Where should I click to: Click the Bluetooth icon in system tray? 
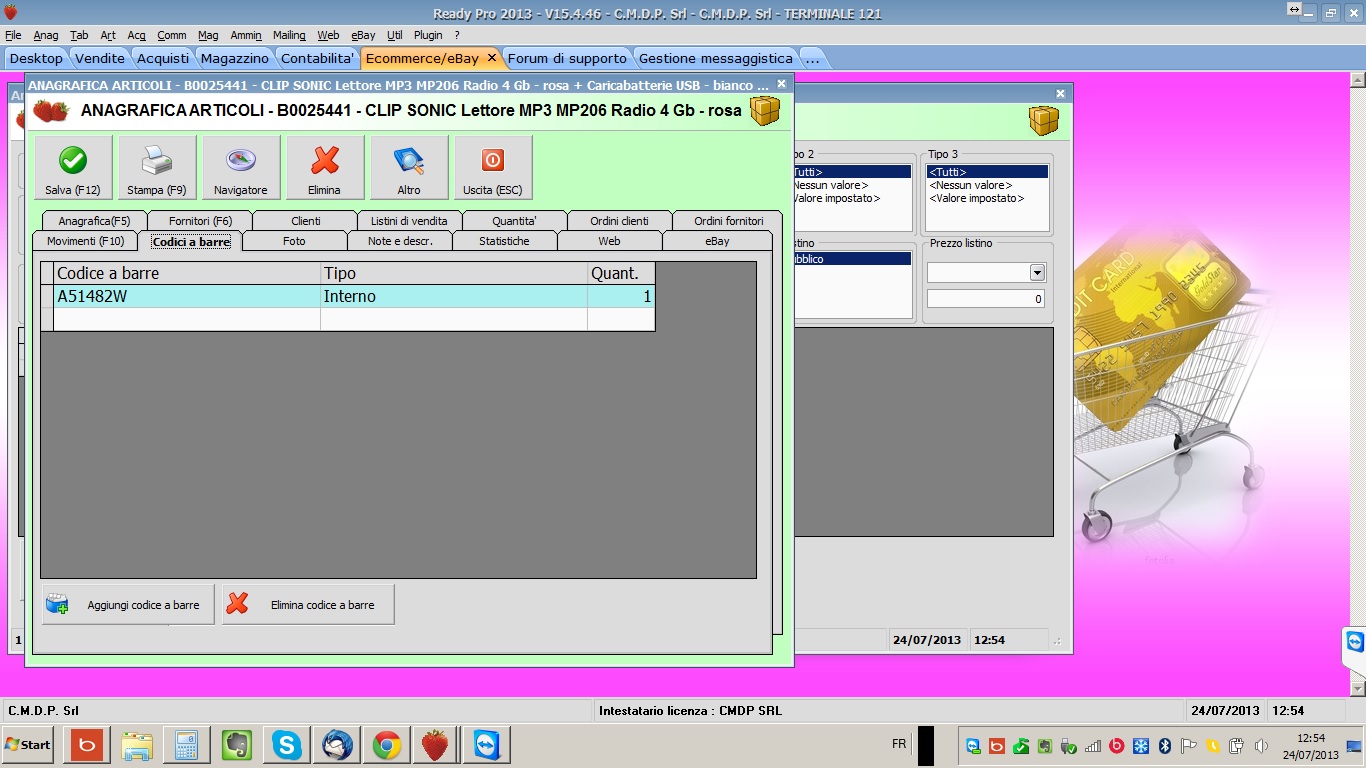coord(1164,746)
